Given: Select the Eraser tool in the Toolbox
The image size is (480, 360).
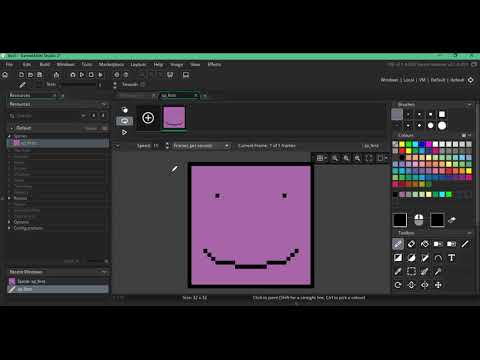Looking at the screenshot, I should click(411, 244).
